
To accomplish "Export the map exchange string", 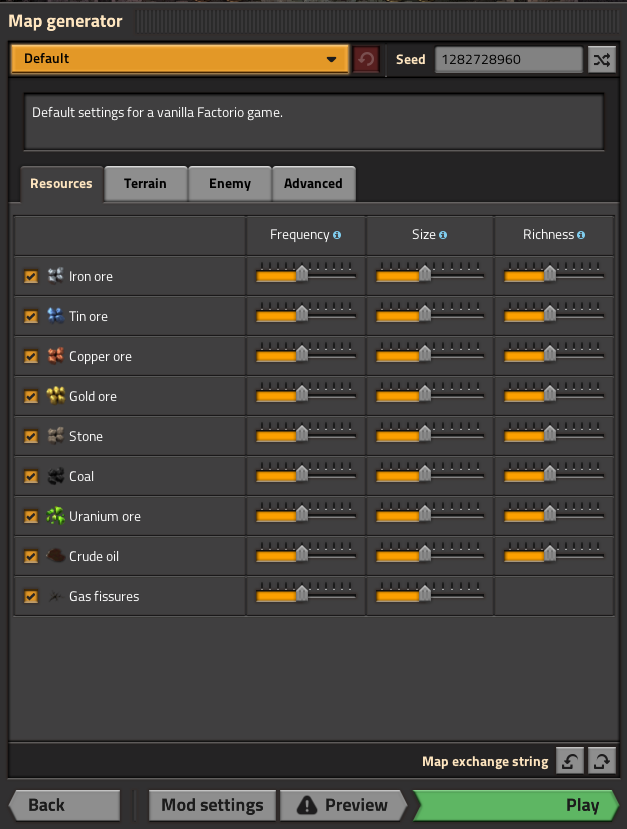I will point(602,761).
